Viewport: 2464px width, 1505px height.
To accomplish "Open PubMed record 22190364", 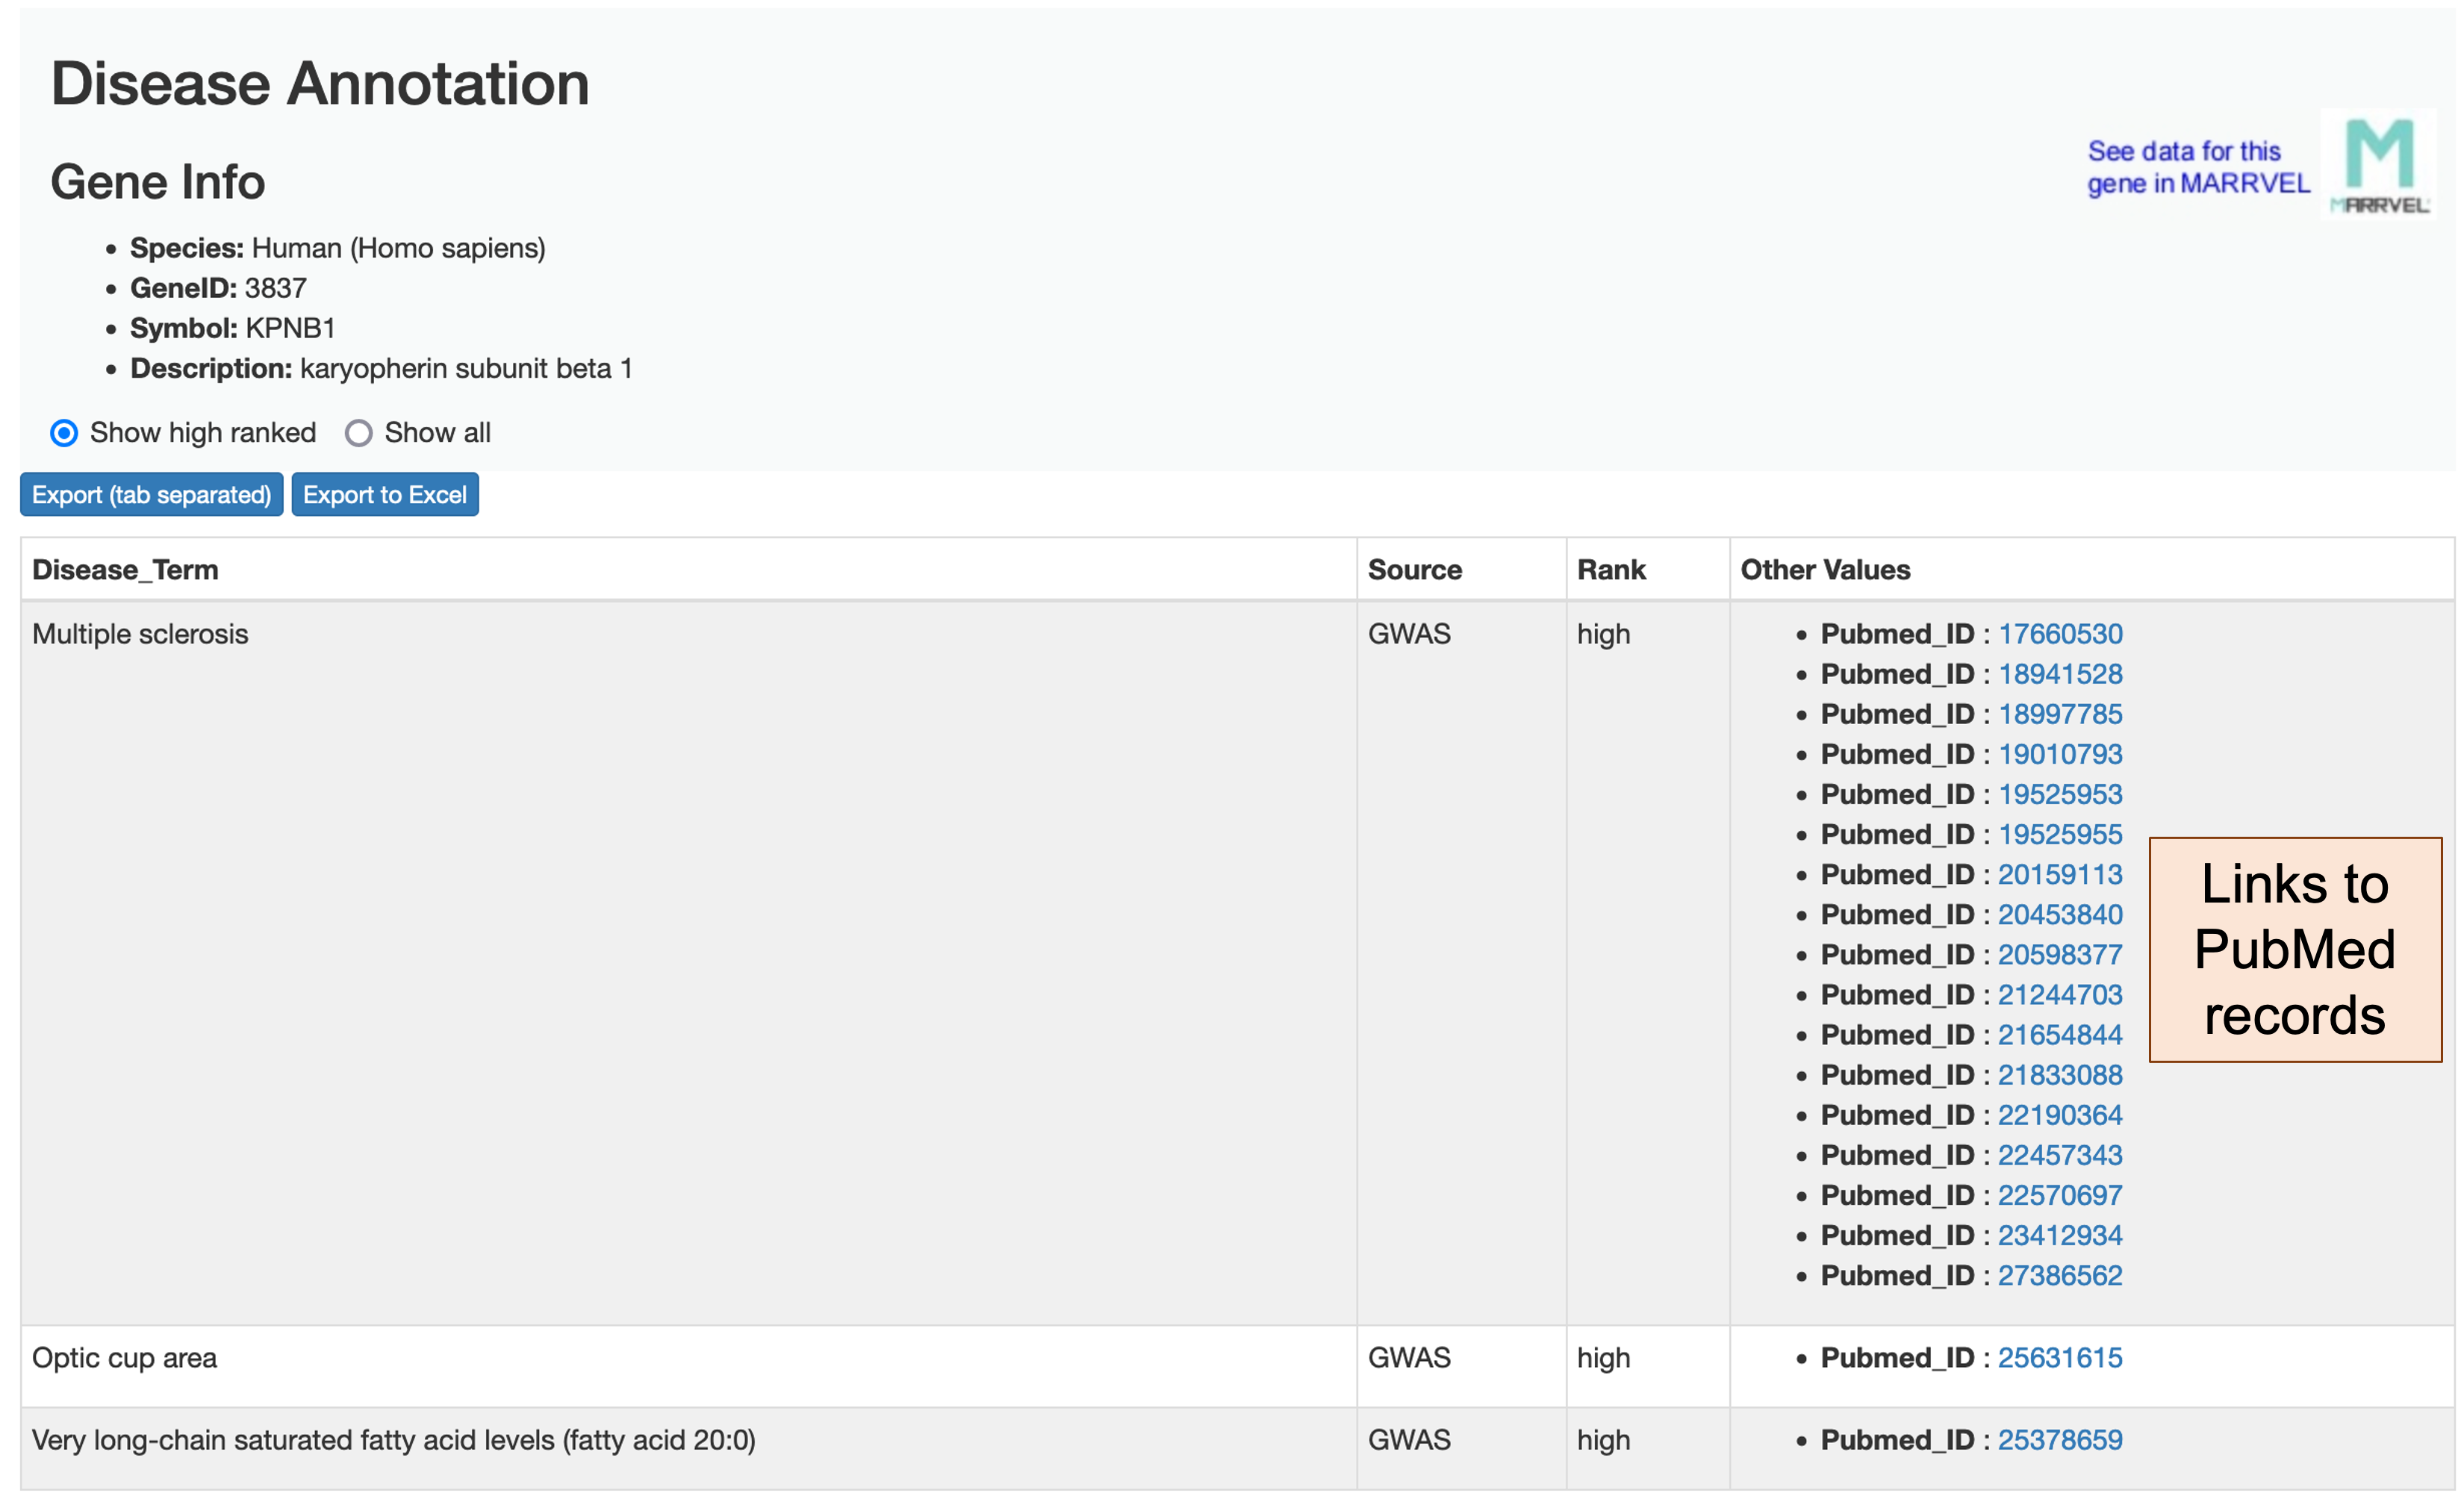I will [2060, 1115].
